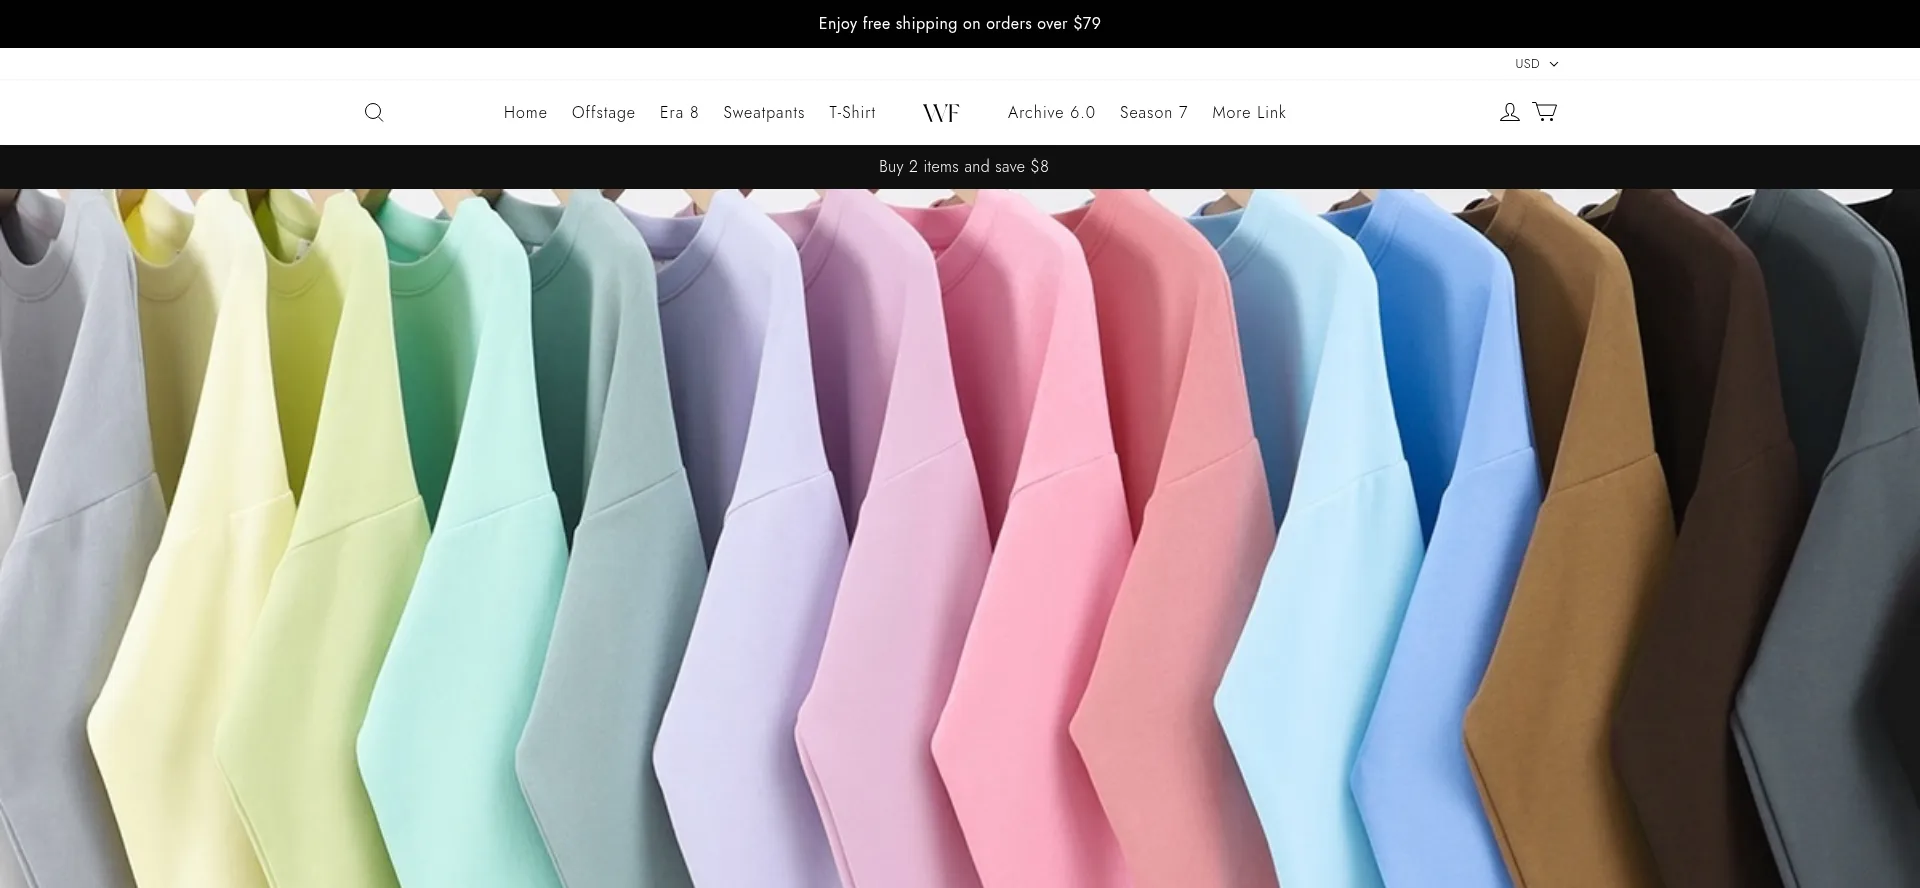Click the light brown shirt in banner
Image resolution: width=1920 pixels, height=888 pixels.
point(1570,600)
